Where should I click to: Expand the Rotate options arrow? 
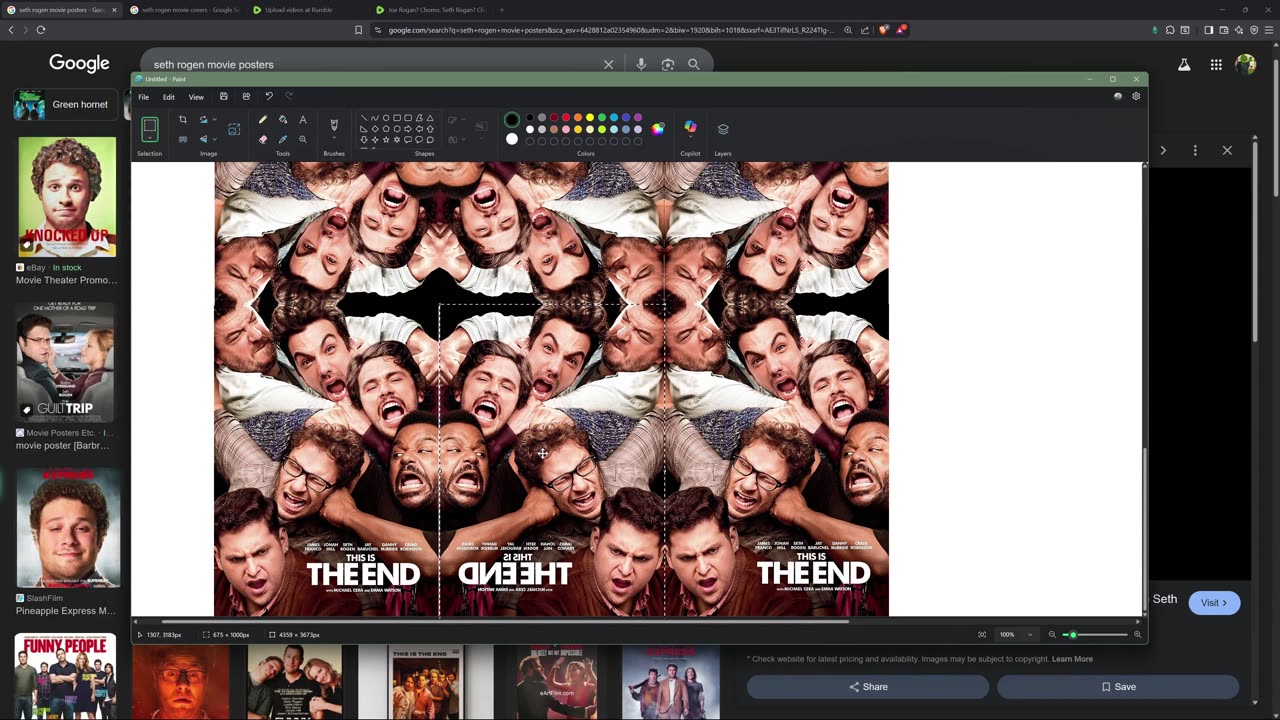coord(213,120)
